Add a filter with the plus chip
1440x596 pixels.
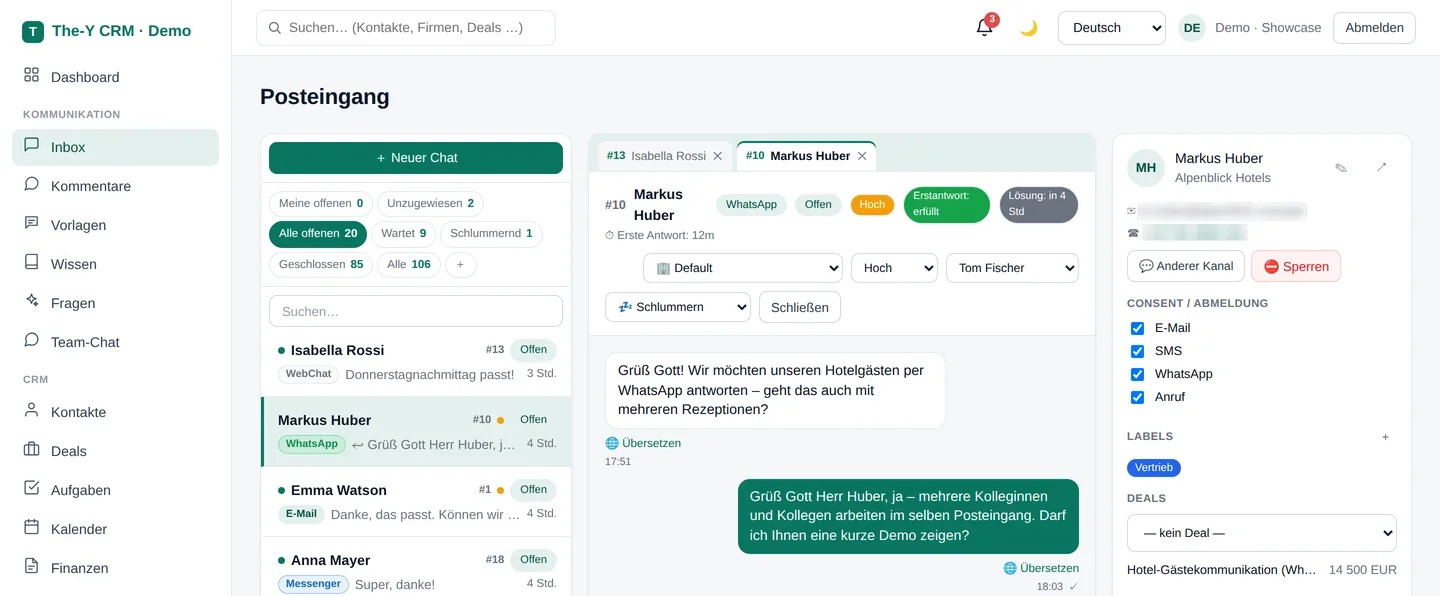point(461,265)
